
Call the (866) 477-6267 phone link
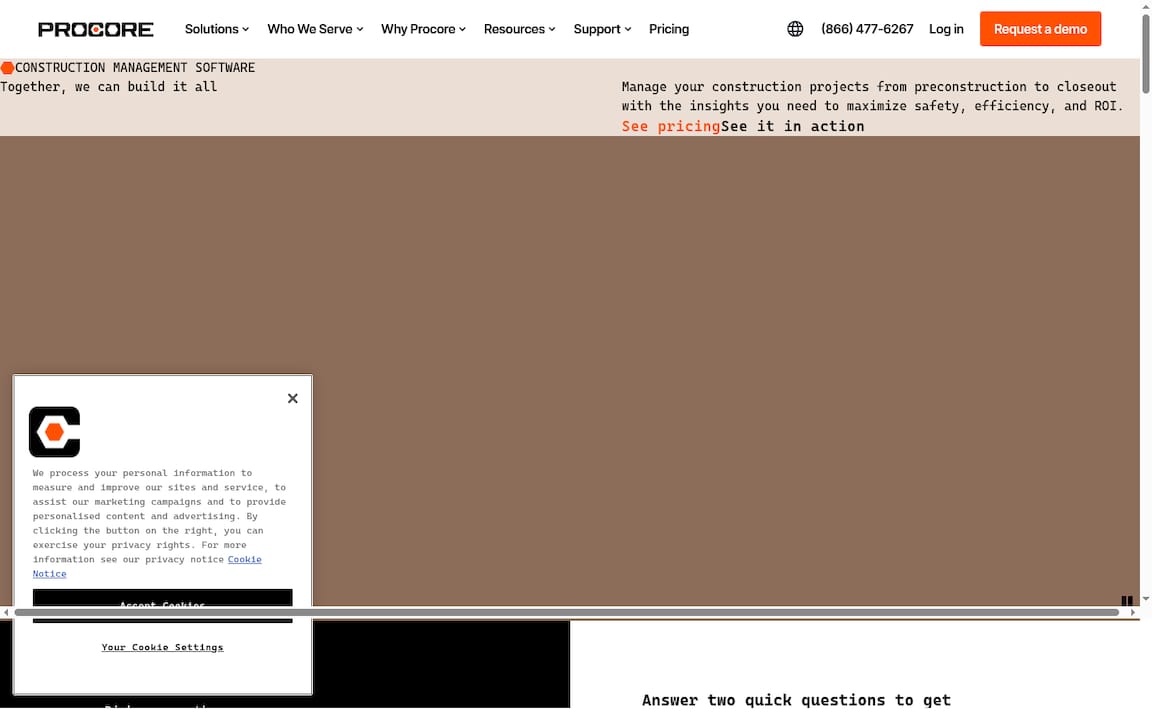coord(867,29)
